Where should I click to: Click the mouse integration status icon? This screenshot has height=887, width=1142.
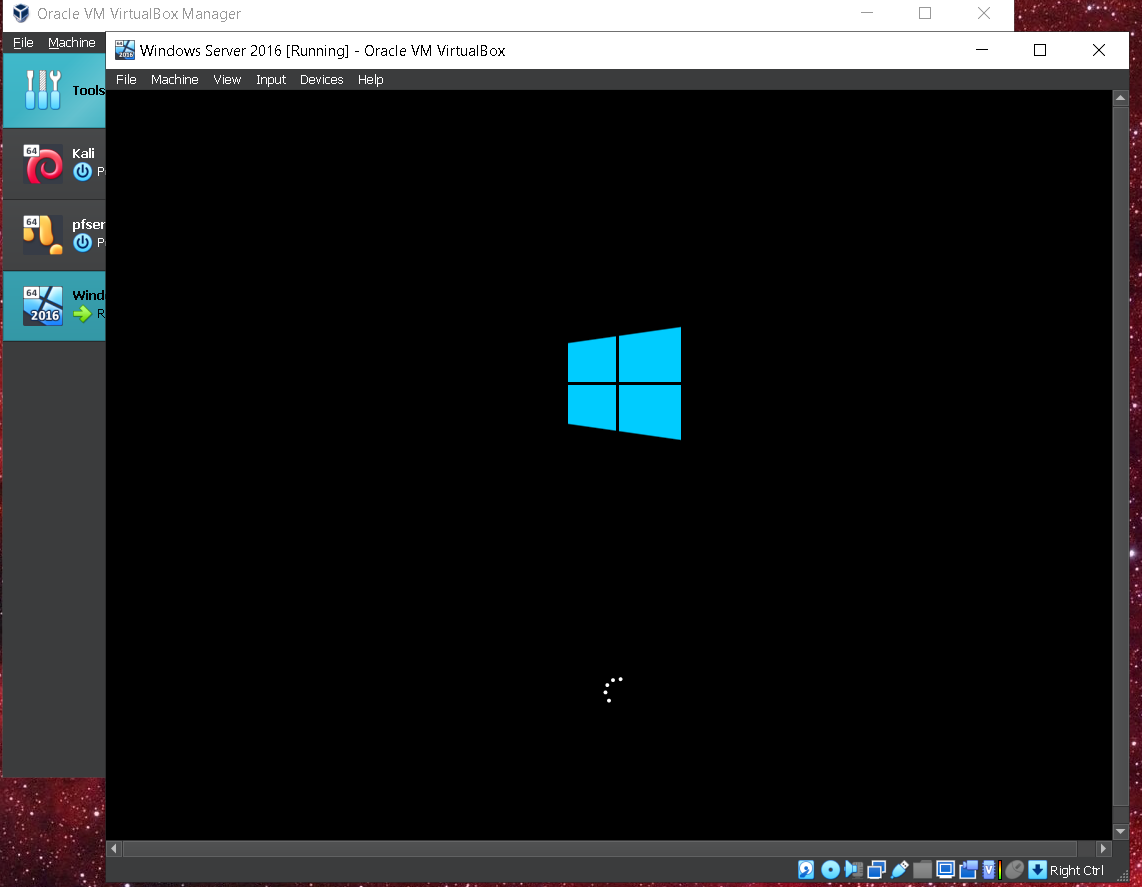1014,870
